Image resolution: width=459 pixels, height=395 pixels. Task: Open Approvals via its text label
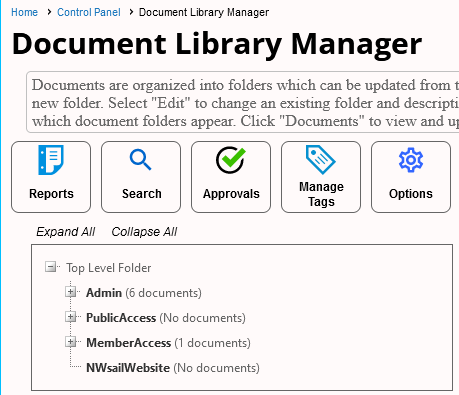231,194
